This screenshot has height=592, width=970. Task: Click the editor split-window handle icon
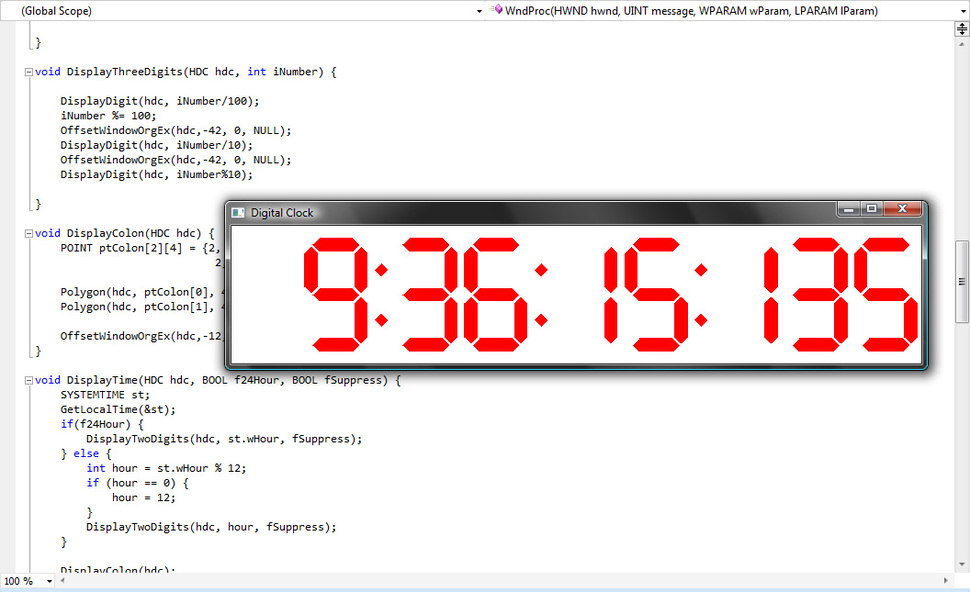click(x=961, y=29)
